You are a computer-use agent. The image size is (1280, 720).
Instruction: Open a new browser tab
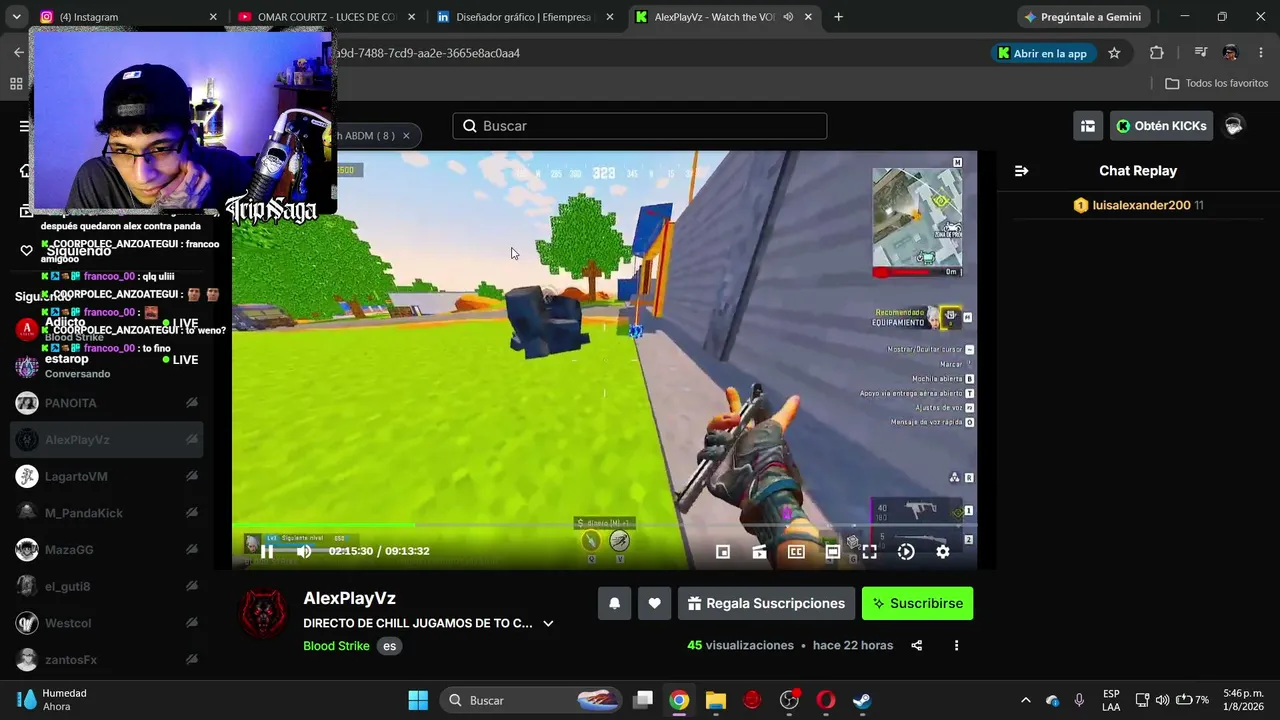838,17
